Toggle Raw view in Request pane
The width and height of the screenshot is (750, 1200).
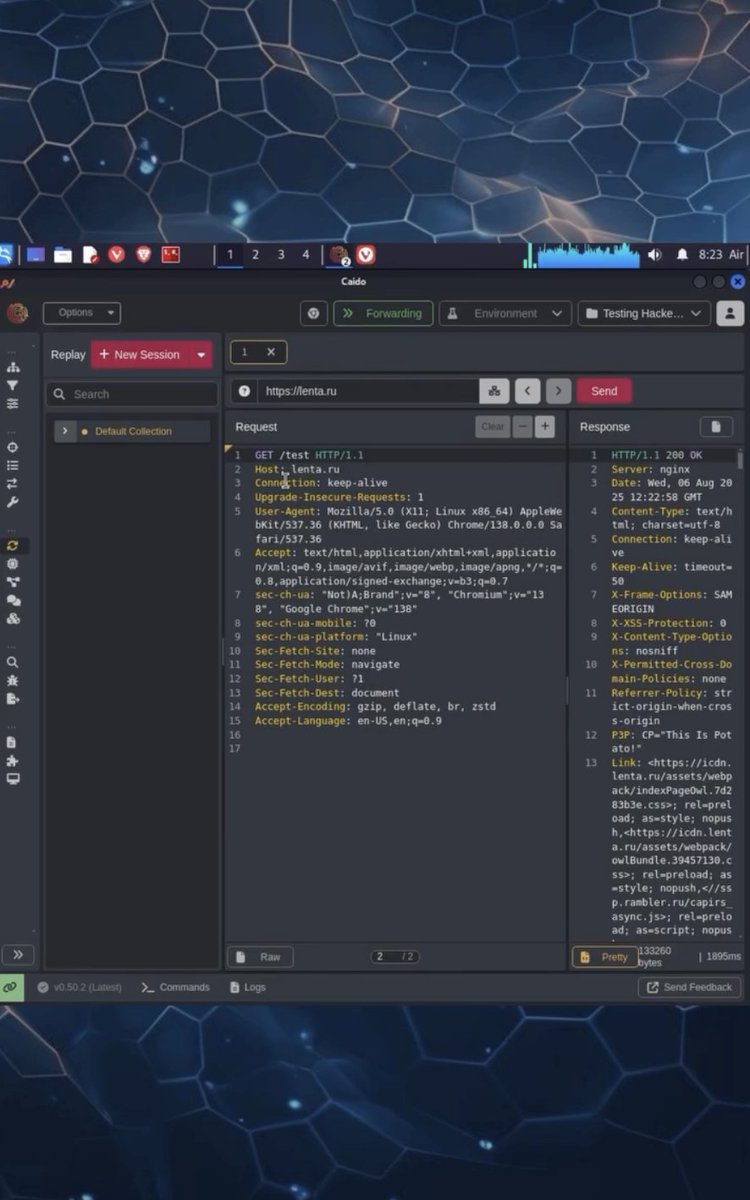(x=260, y=957)
